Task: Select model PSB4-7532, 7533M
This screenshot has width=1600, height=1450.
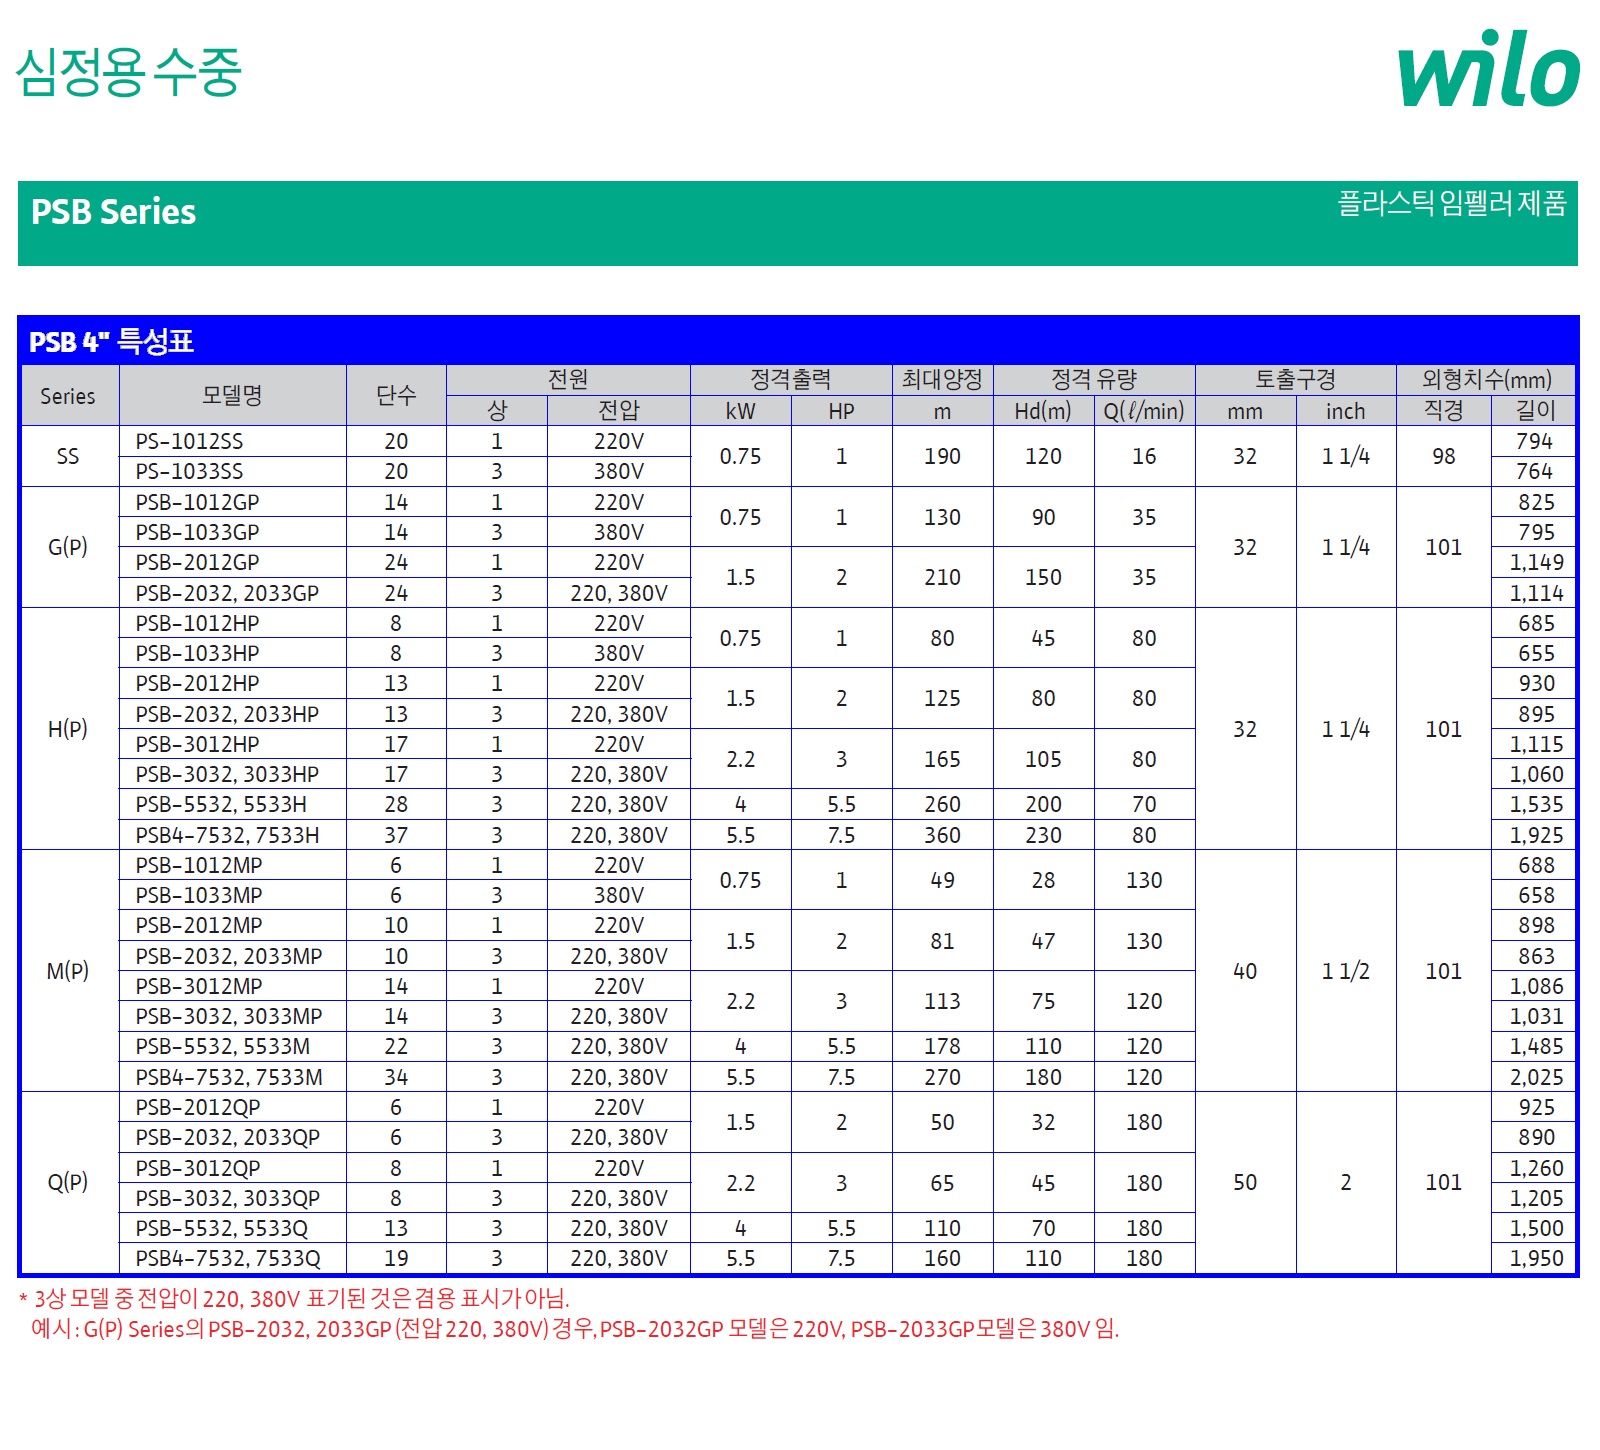Action: pos(229,1077)
